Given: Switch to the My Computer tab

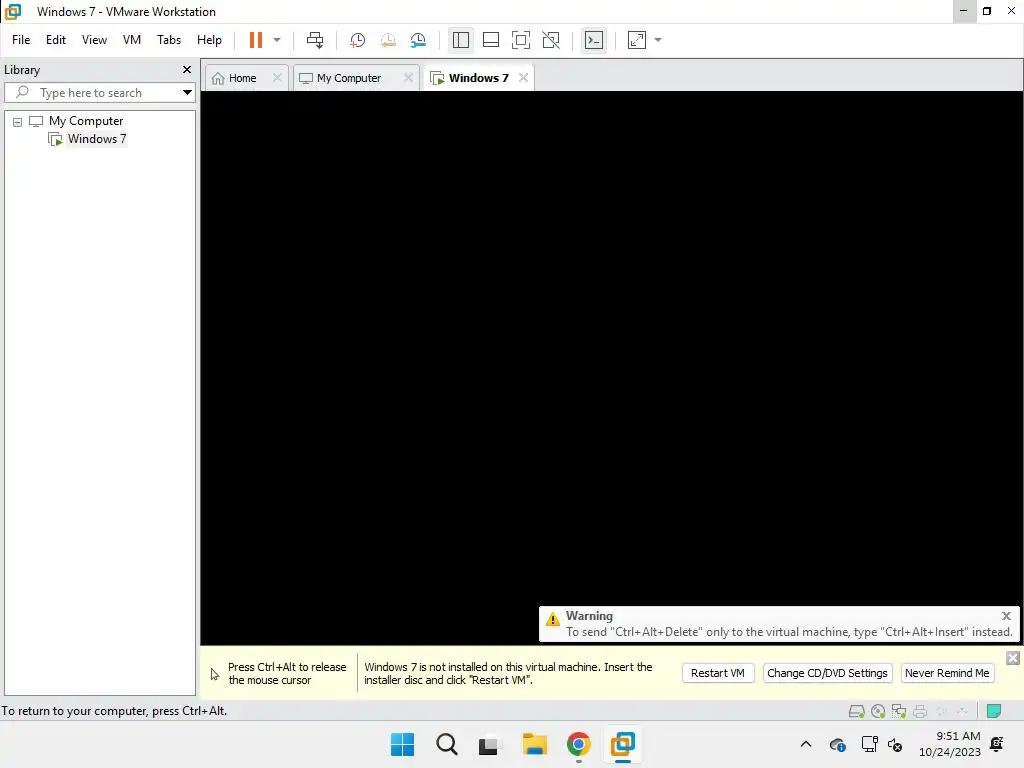Looking at the screenshot, I should pos(349,78).
